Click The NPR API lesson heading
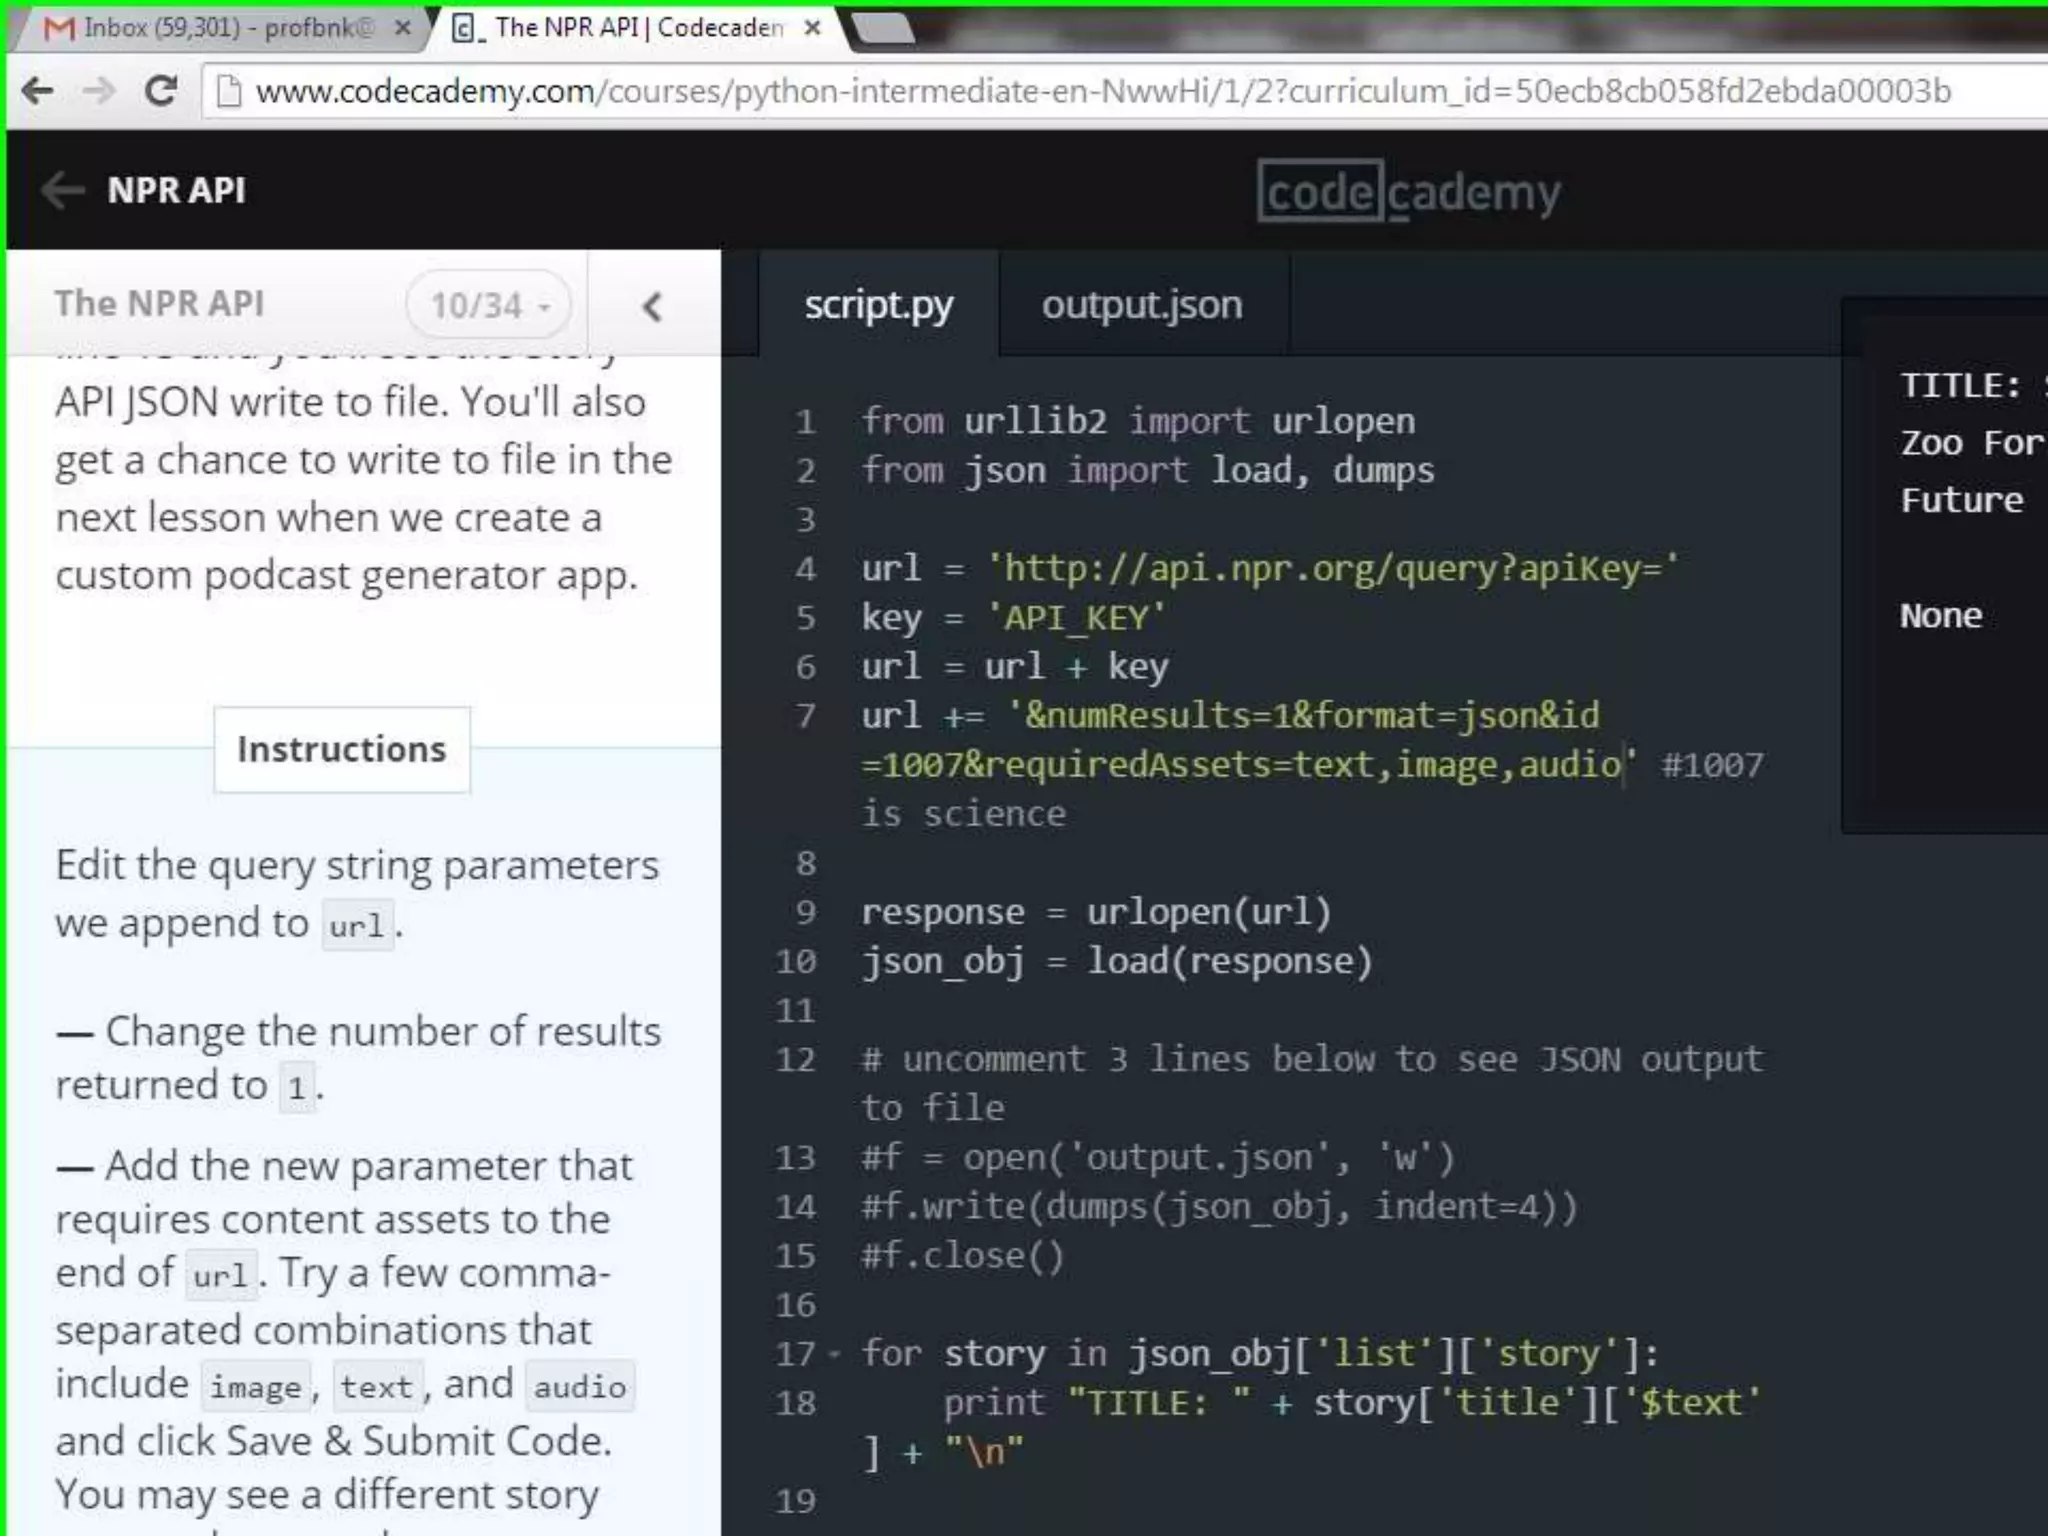2048x1536 pixels. [x=159, y=303]
